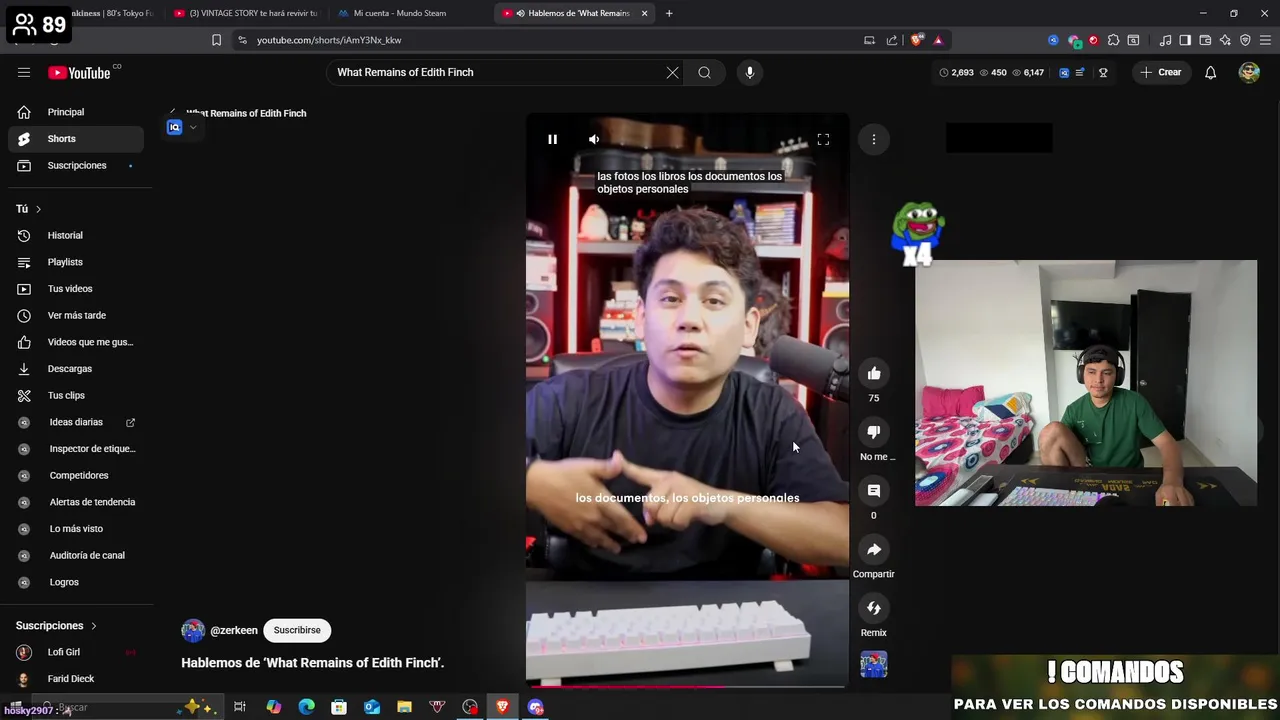Image resolution: width=1280 pixels, height=720 pixels.
Task: Open Historial in the sidebar
Action: [76, 235]
